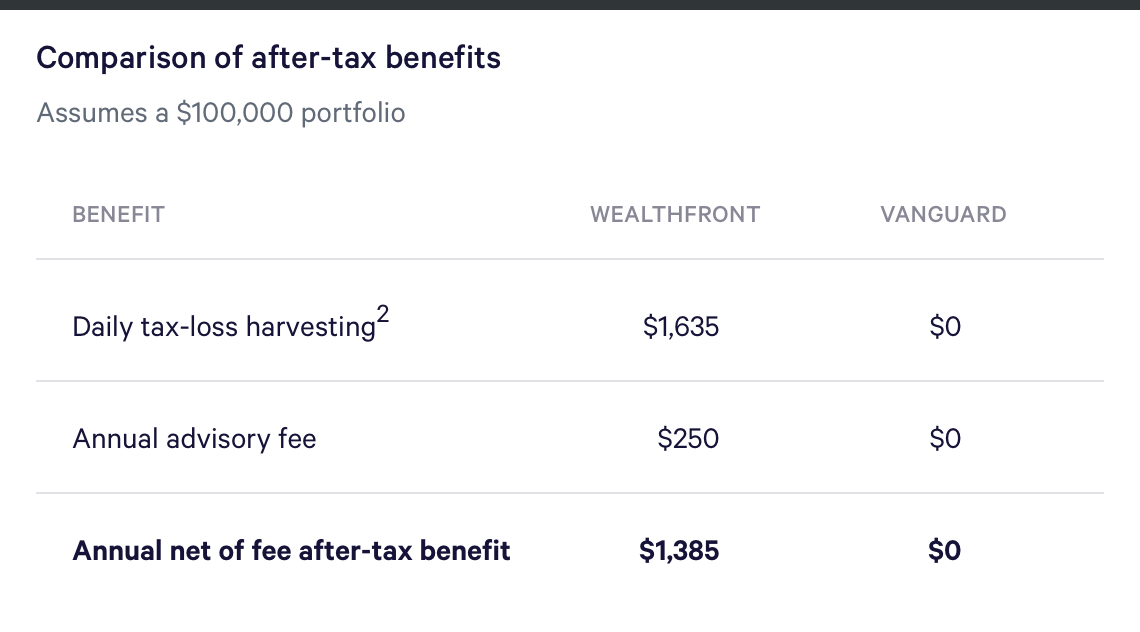Click Wealthfront's bold $1,385 net benefit value
The width and height of the screenshot is (1140, 632).
coord(679,551)
